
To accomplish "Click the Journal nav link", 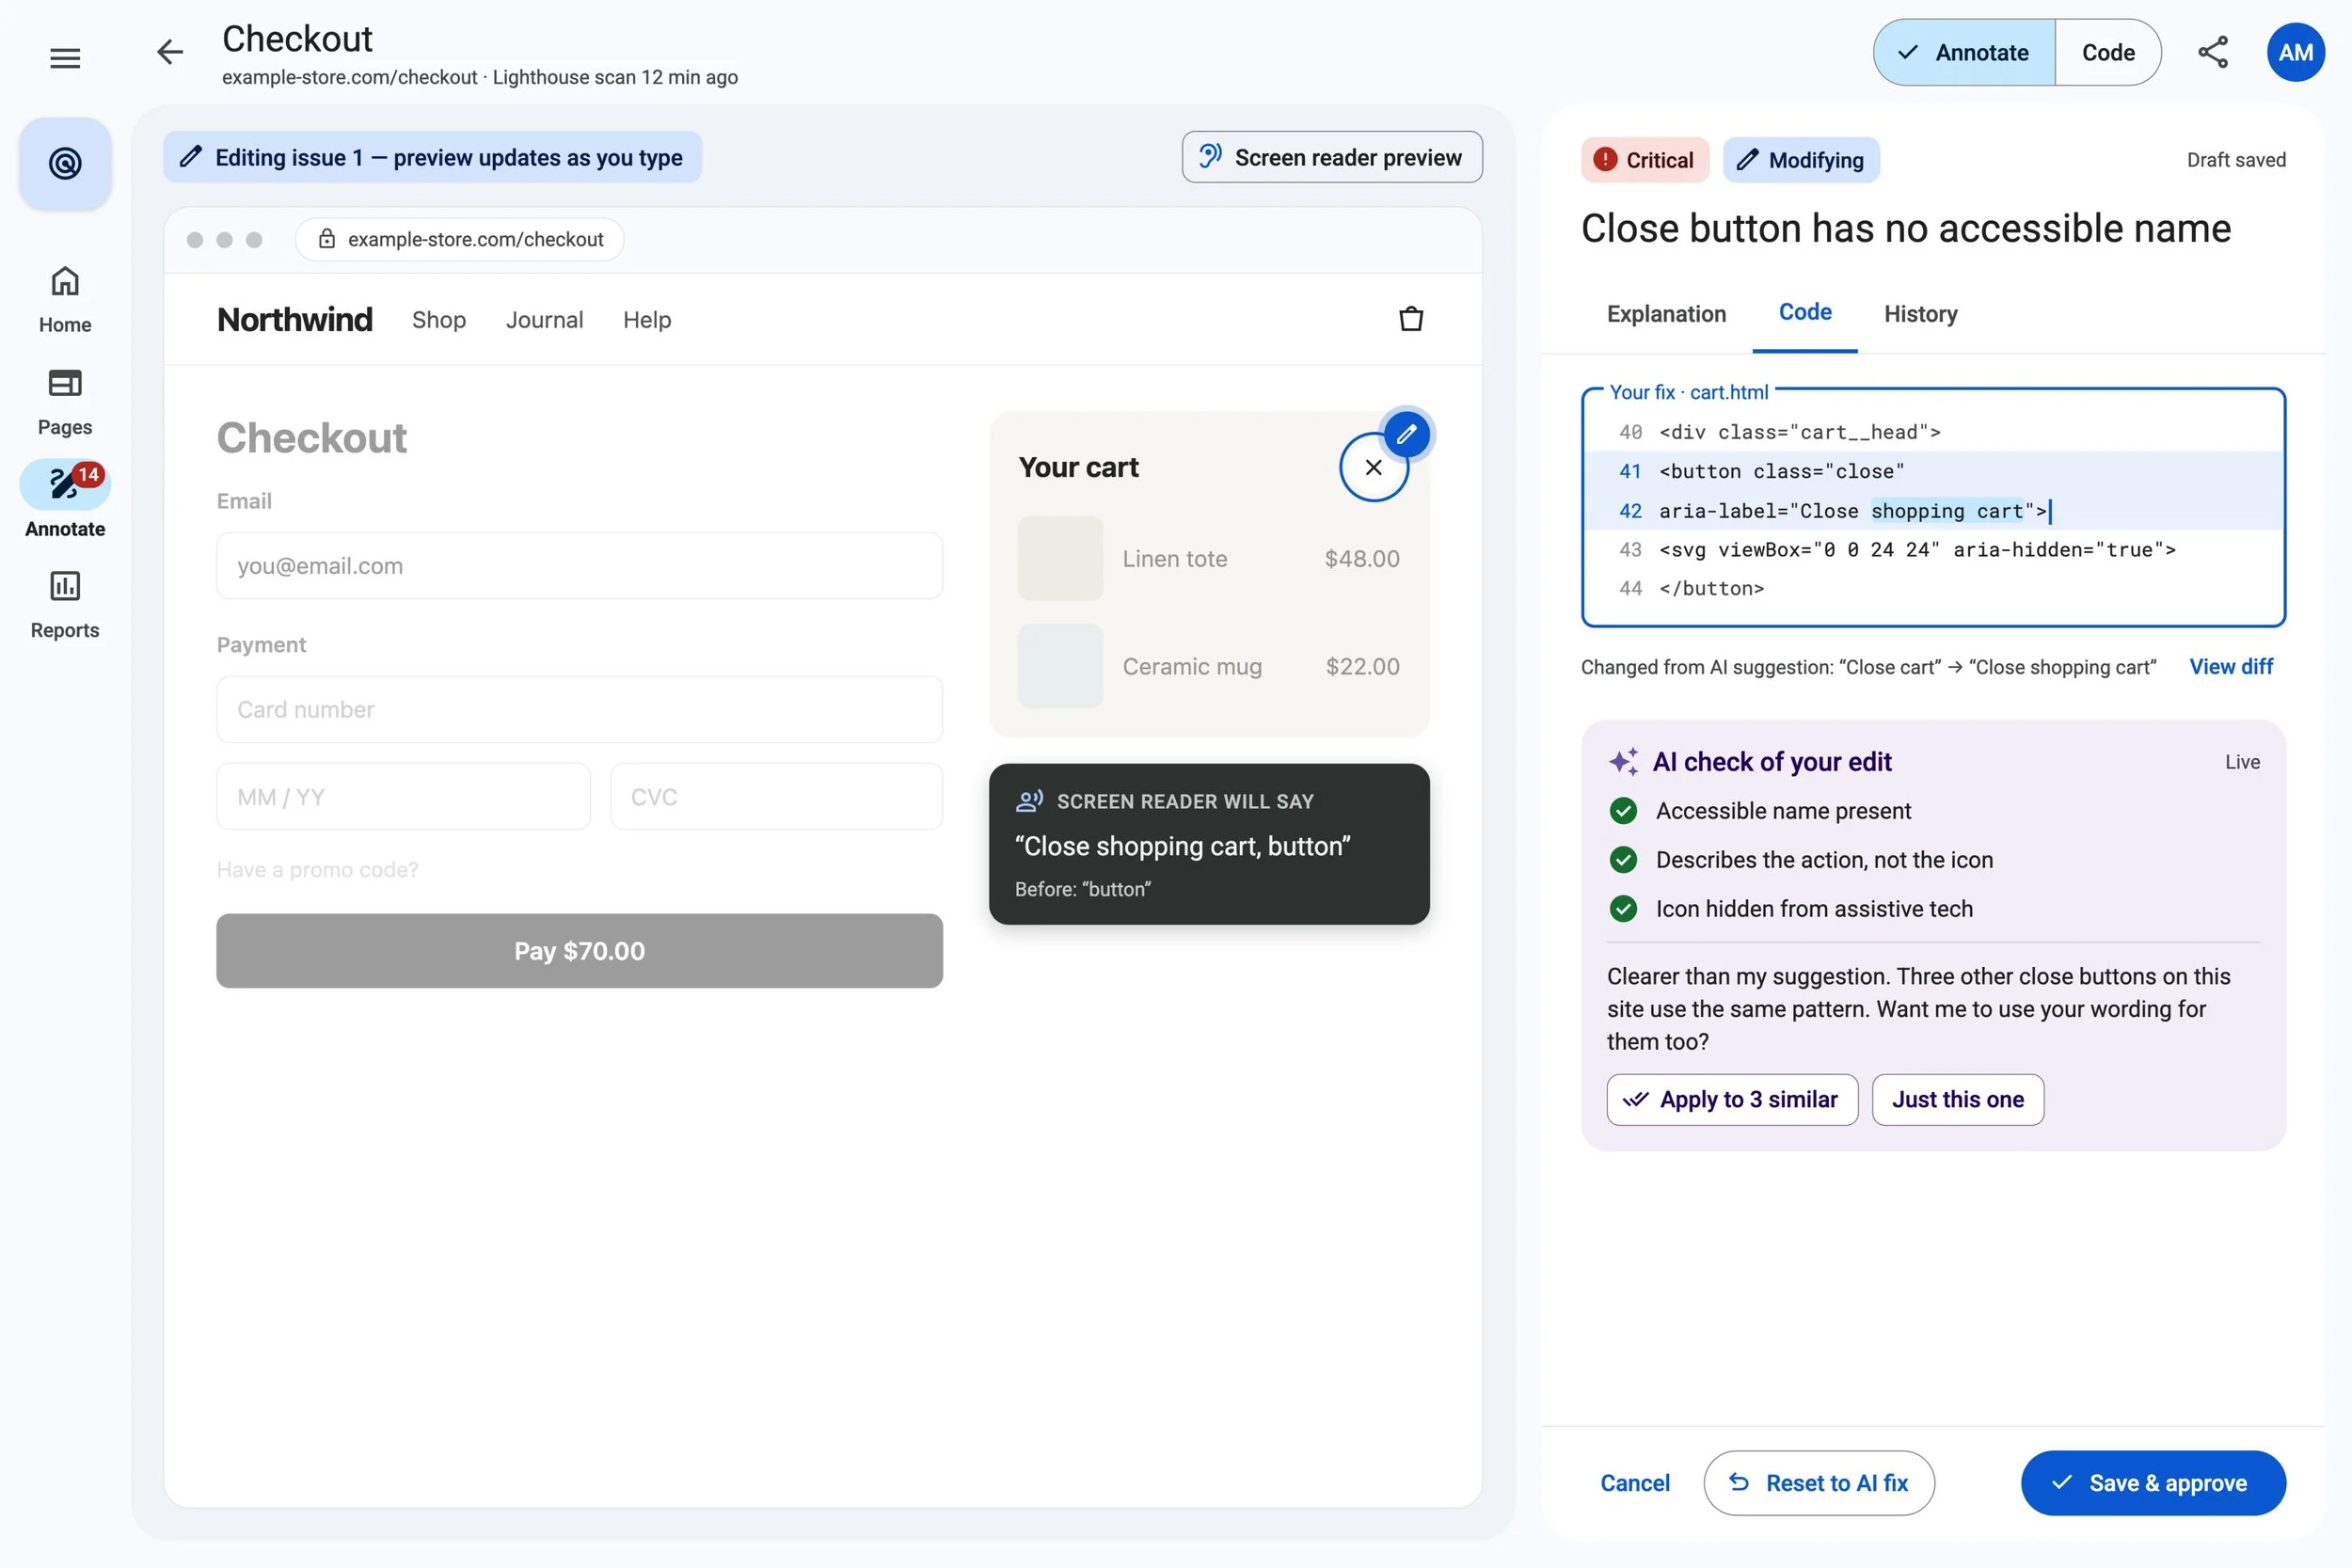I will (x=544, y=320).
